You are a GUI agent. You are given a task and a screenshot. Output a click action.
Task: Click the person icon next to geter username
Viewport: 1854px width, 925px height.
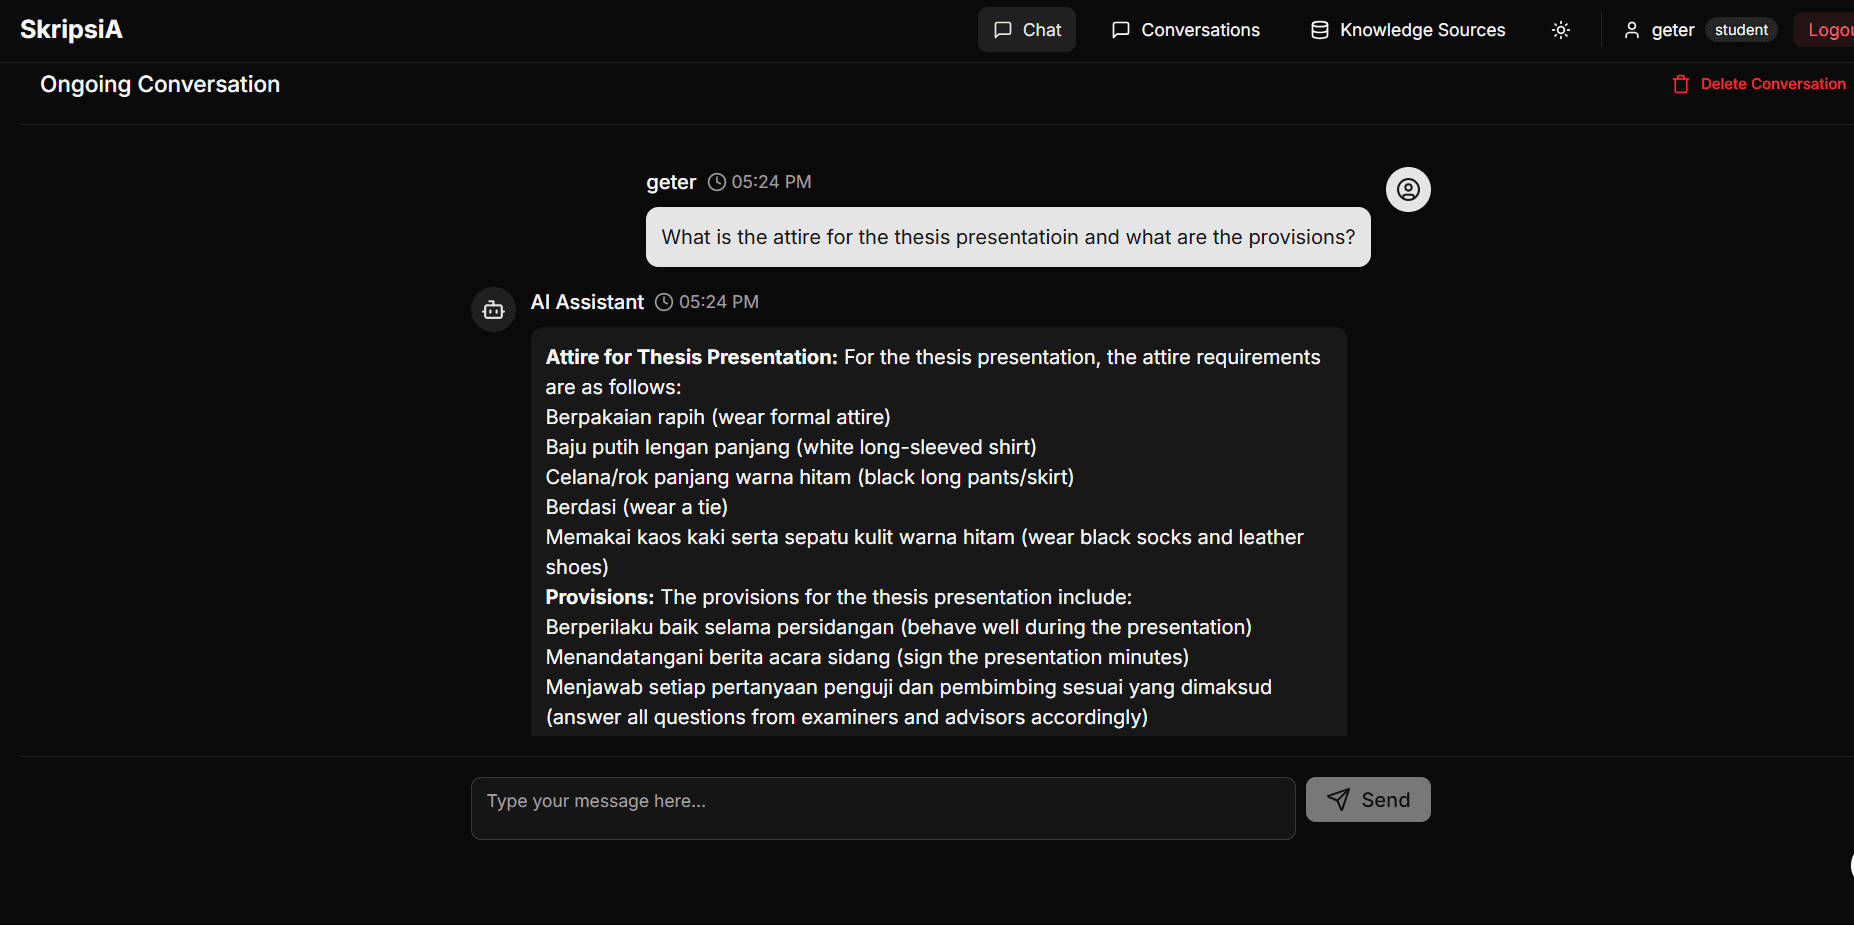point(1632,29)
